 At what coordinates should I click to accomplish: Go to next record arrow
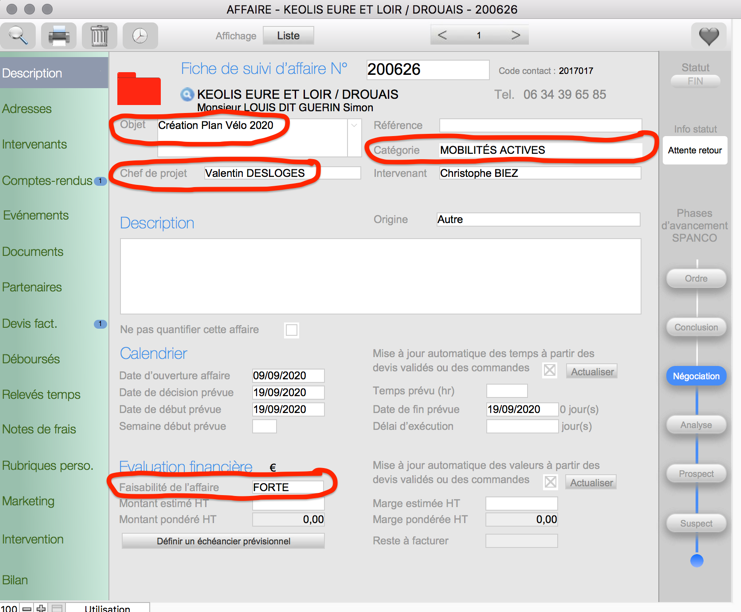pyautogui.click(x=516, y=36)
